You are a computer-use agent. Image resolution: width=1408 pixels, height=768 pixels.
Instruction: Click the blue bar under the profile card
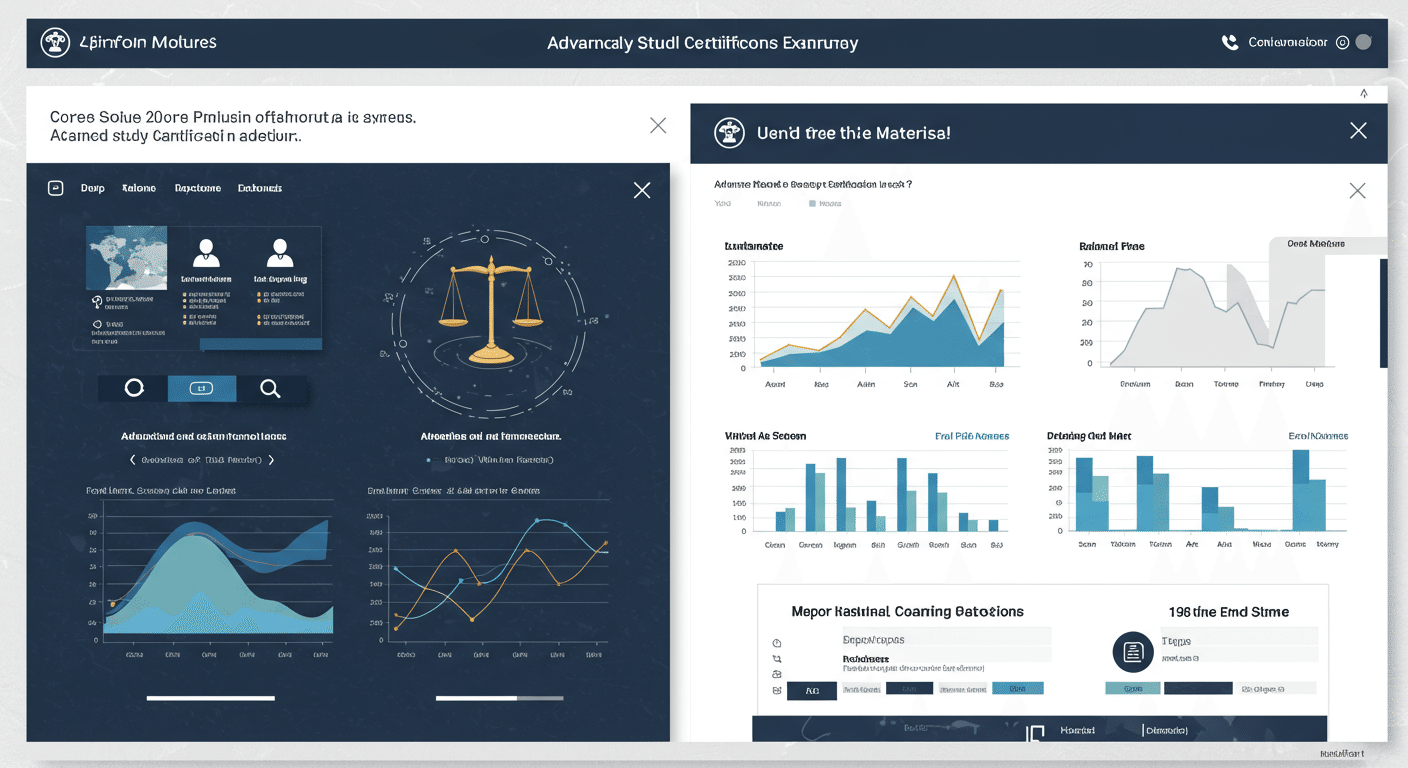(x=261, y=343)
